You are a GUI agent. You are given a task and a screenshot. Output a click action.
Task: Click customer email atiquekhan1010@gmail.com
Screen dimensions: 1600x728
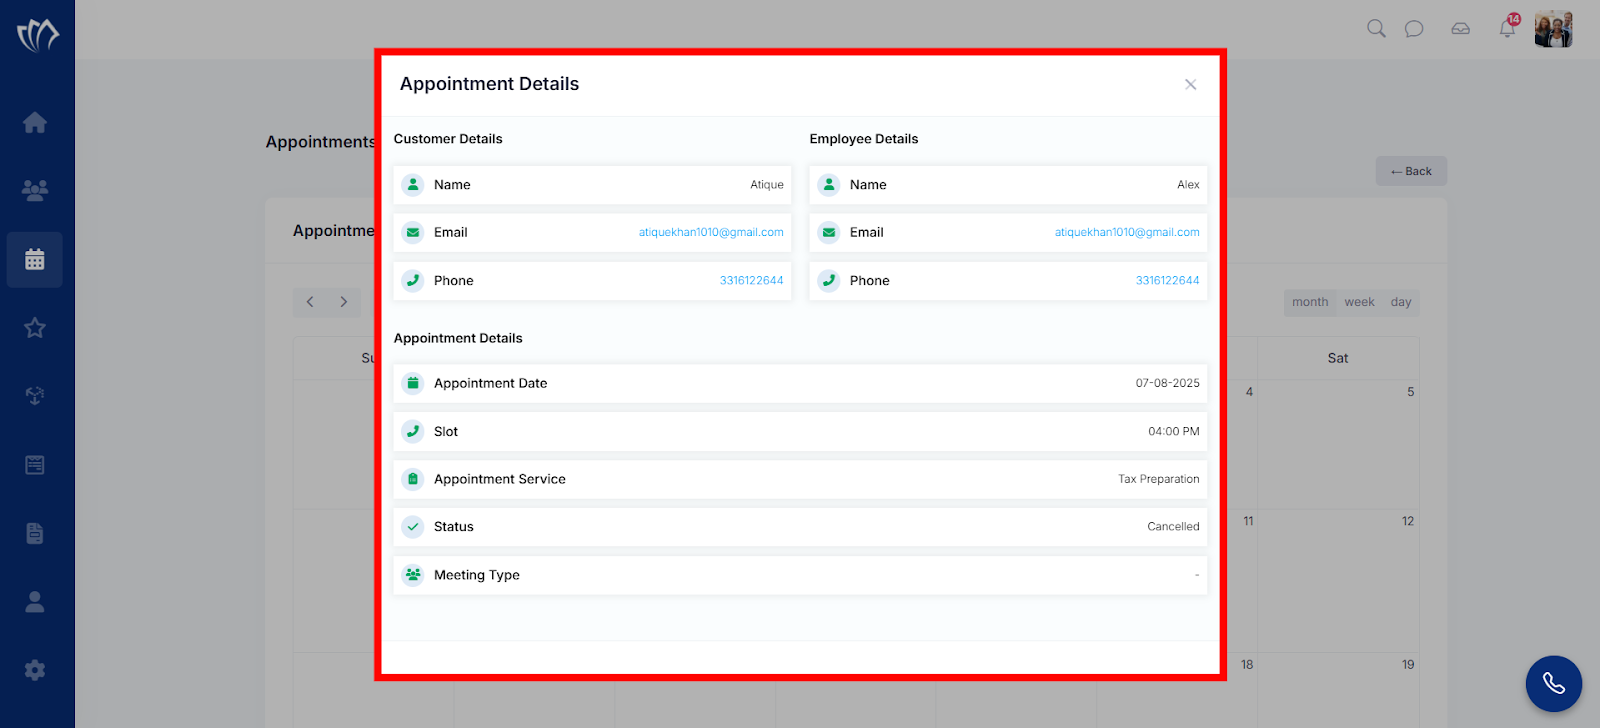711,232
